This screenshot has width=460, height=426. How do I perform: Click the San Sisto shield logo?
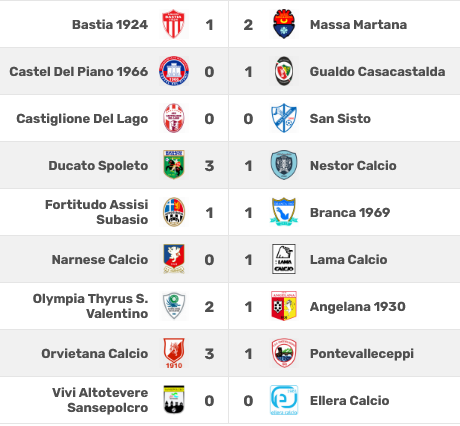284,118
